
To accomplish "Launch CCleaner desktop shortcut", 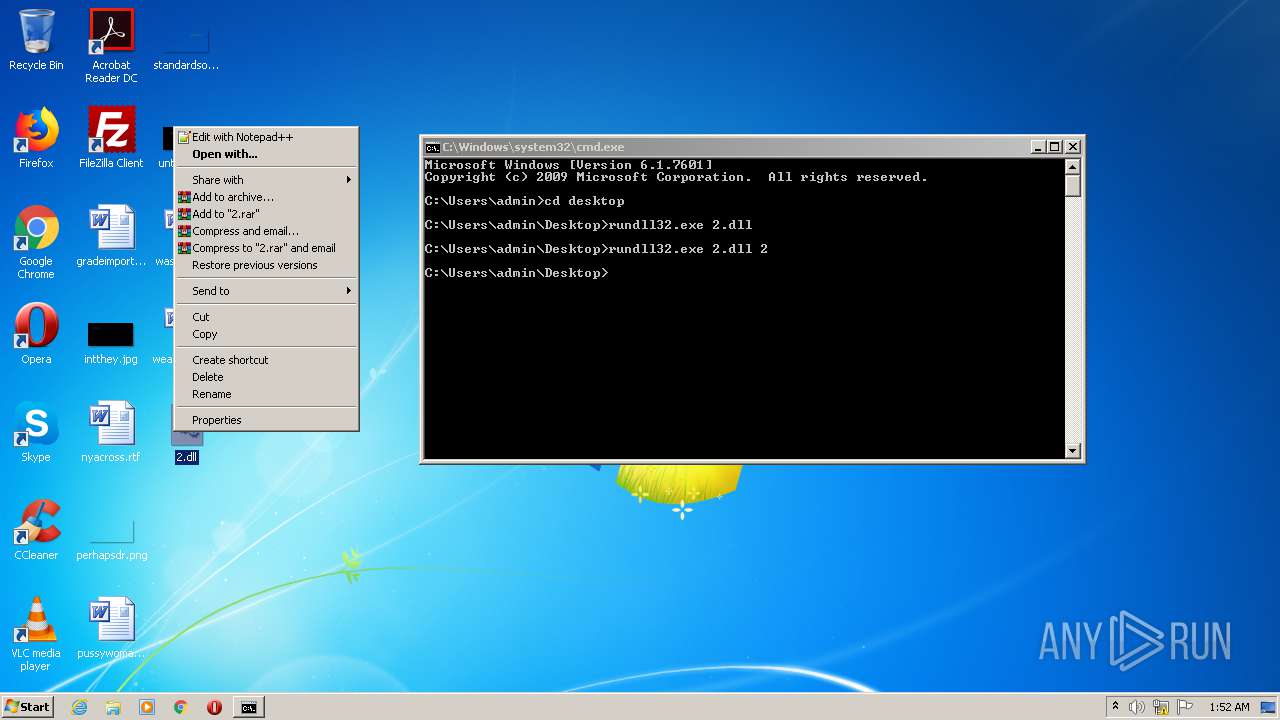I will [x=36, y=530].
